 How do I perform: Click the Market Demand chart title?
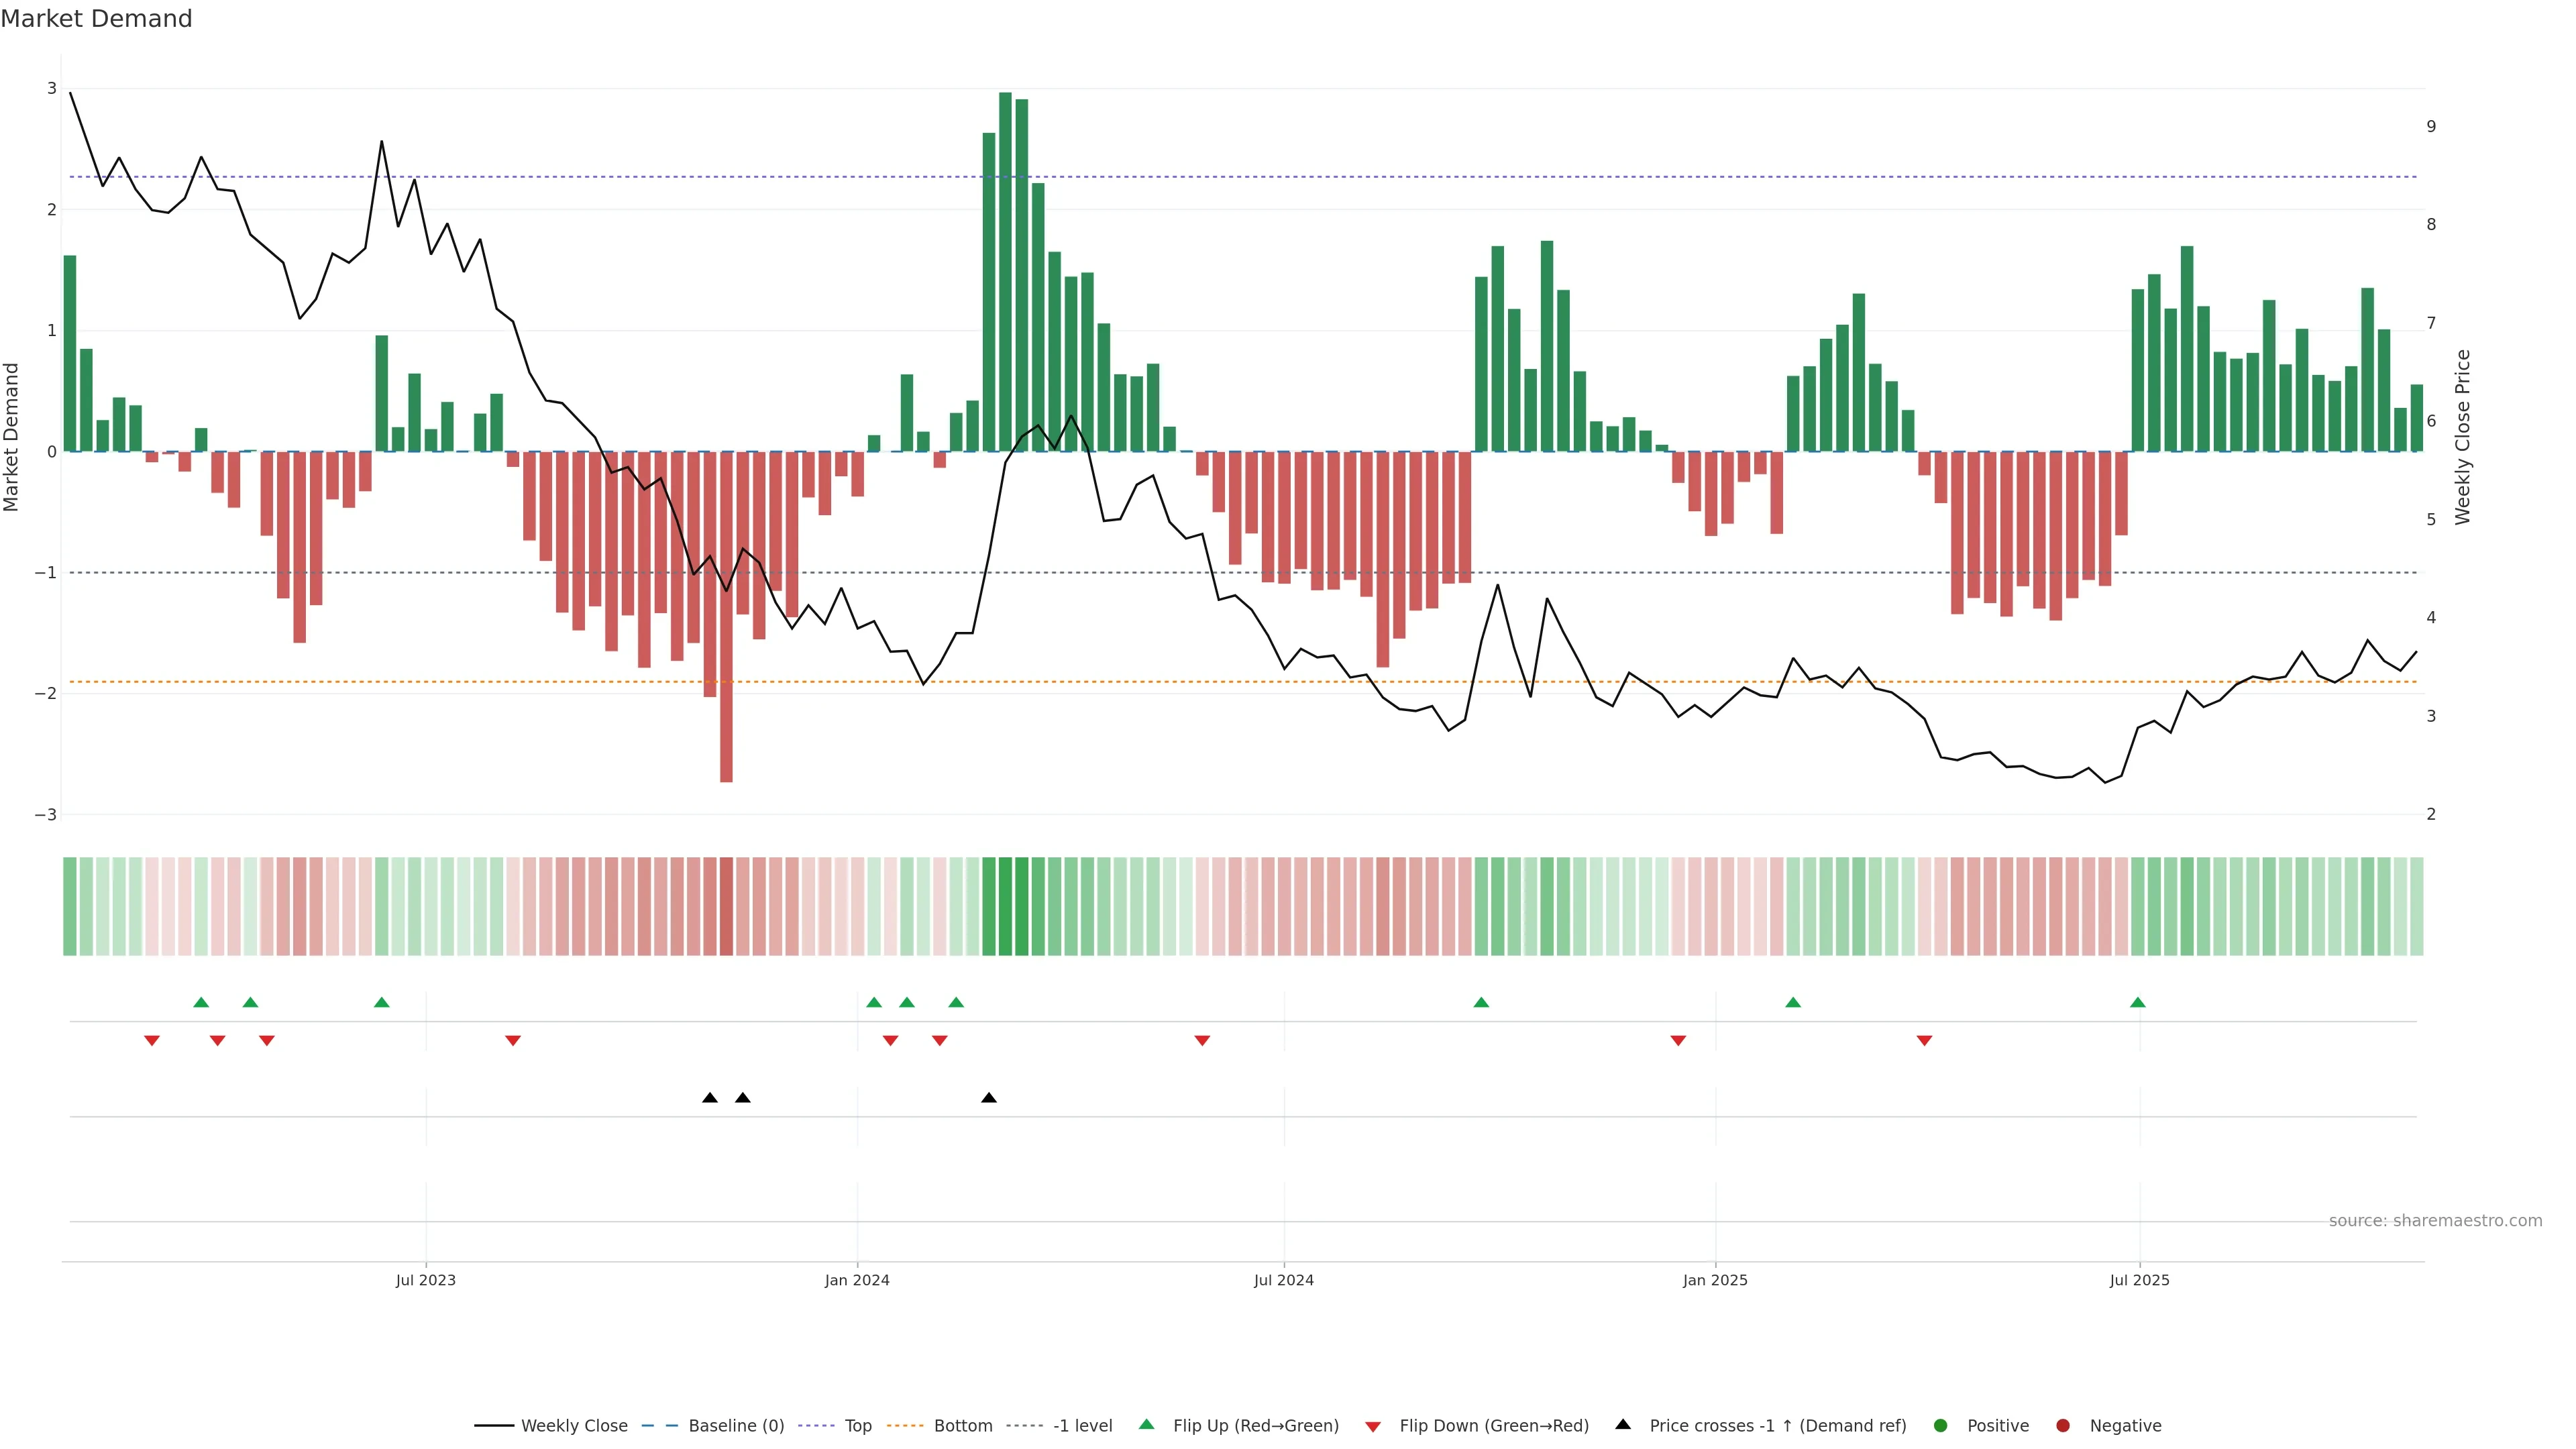click(97, 19)
